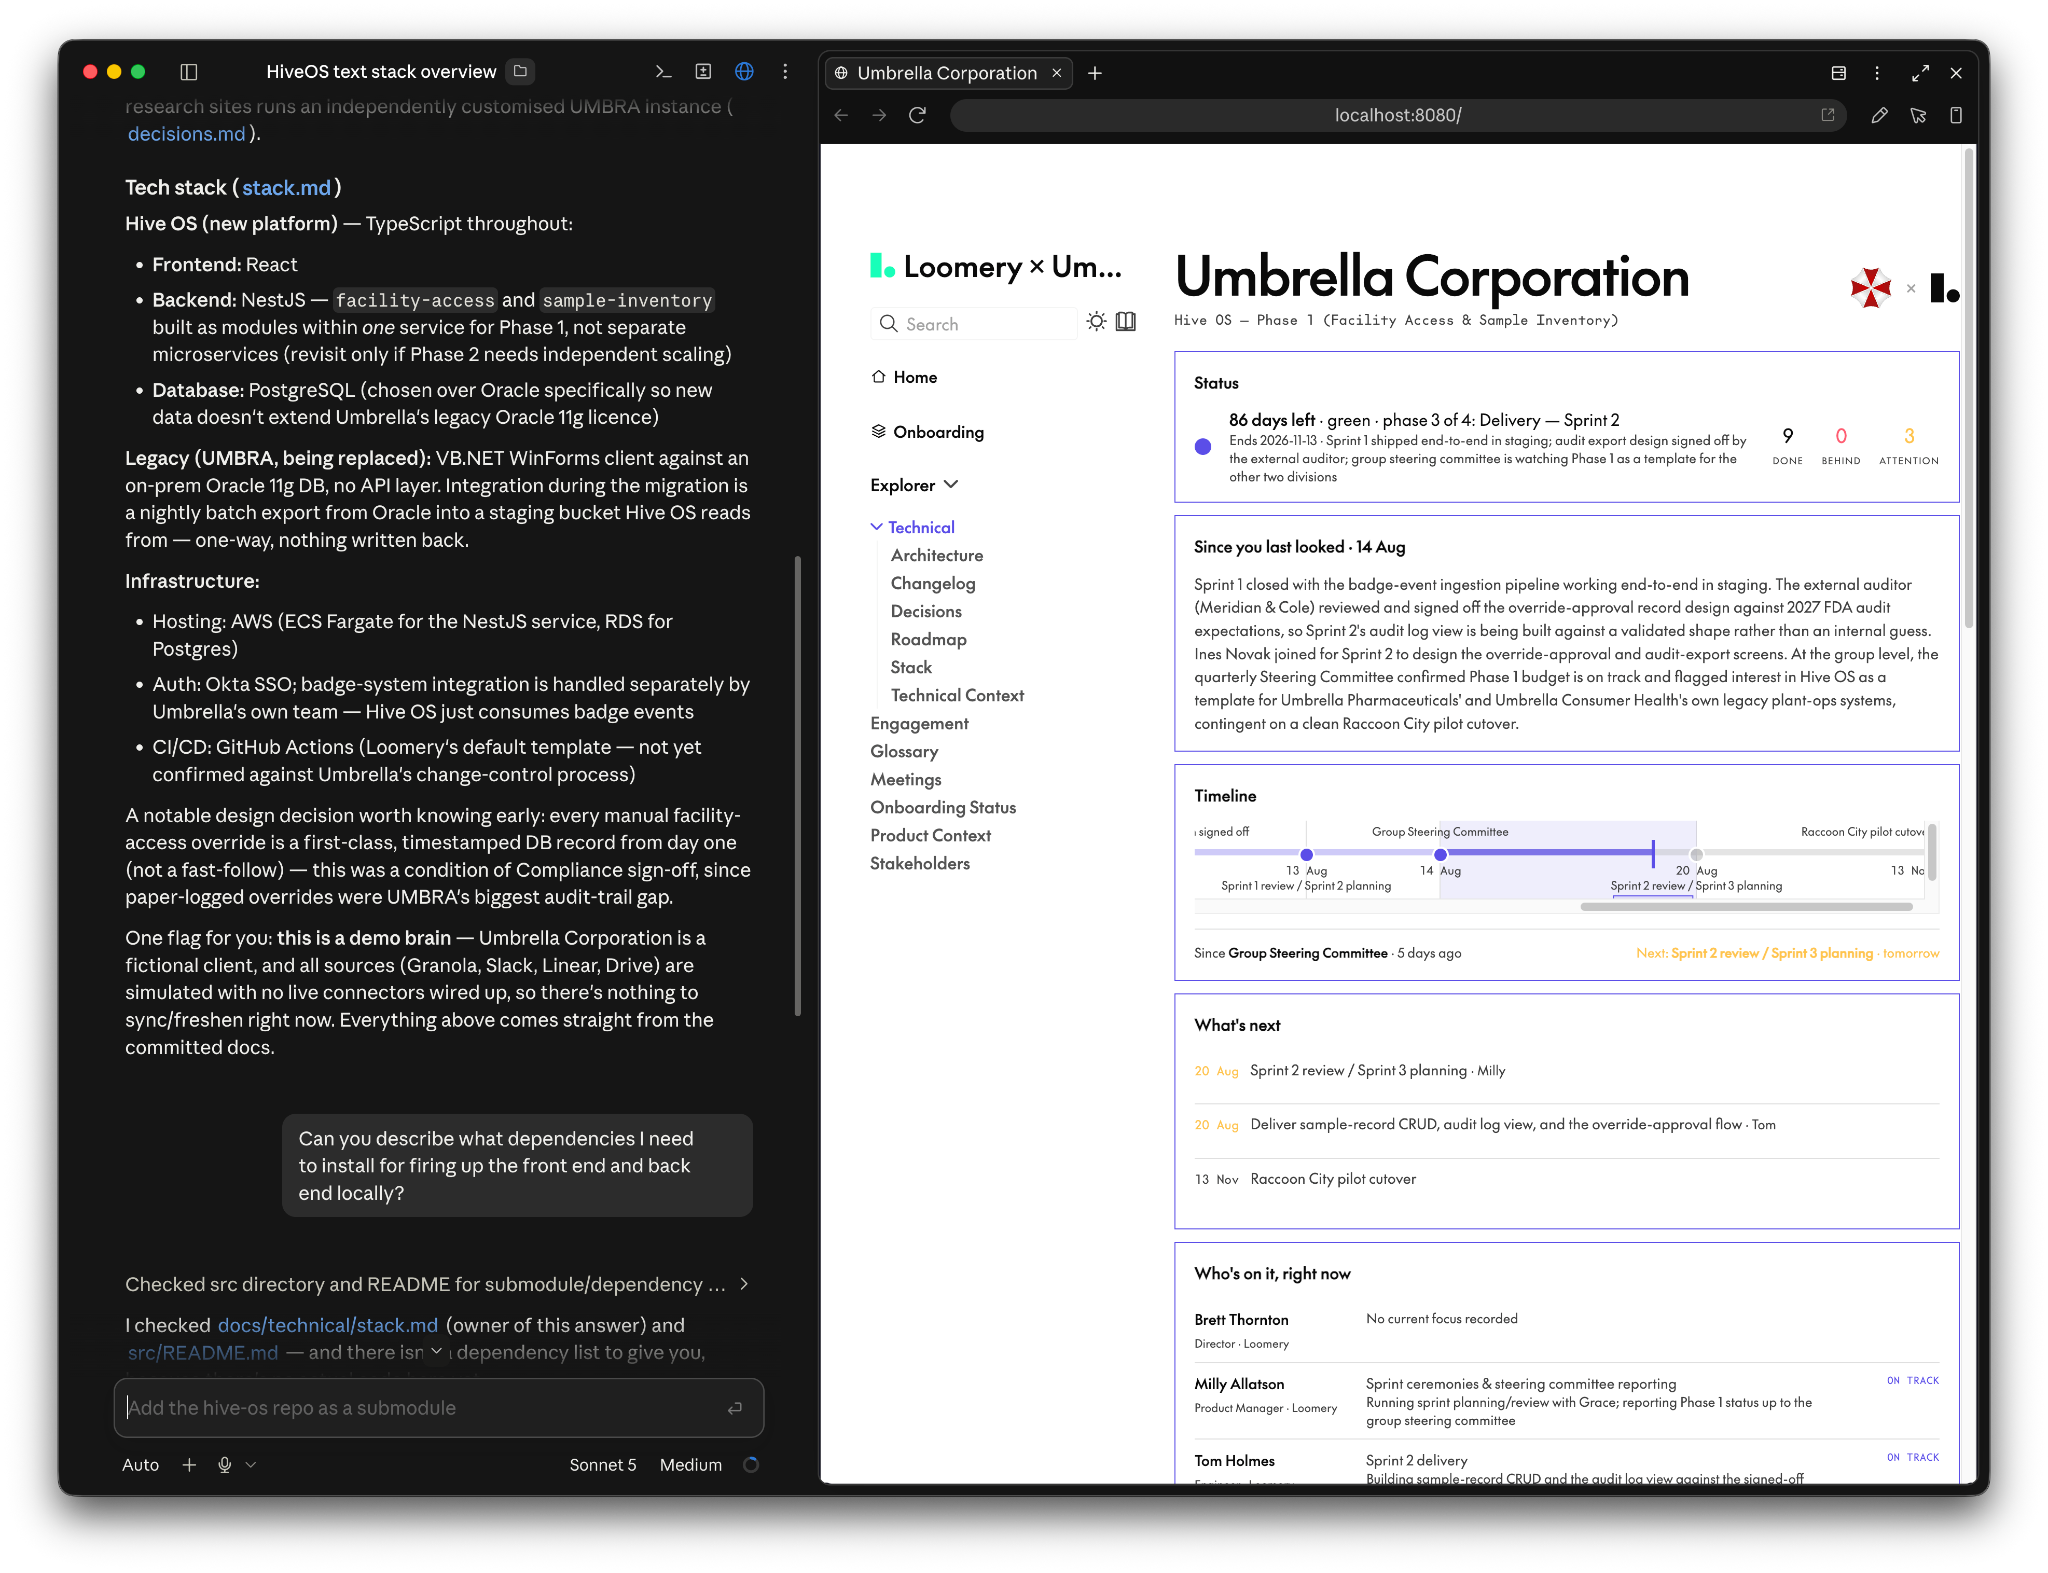2048x1573 pixels.
Task: Jump to bottom with the chat down arrow
Action: (437, 1351)
